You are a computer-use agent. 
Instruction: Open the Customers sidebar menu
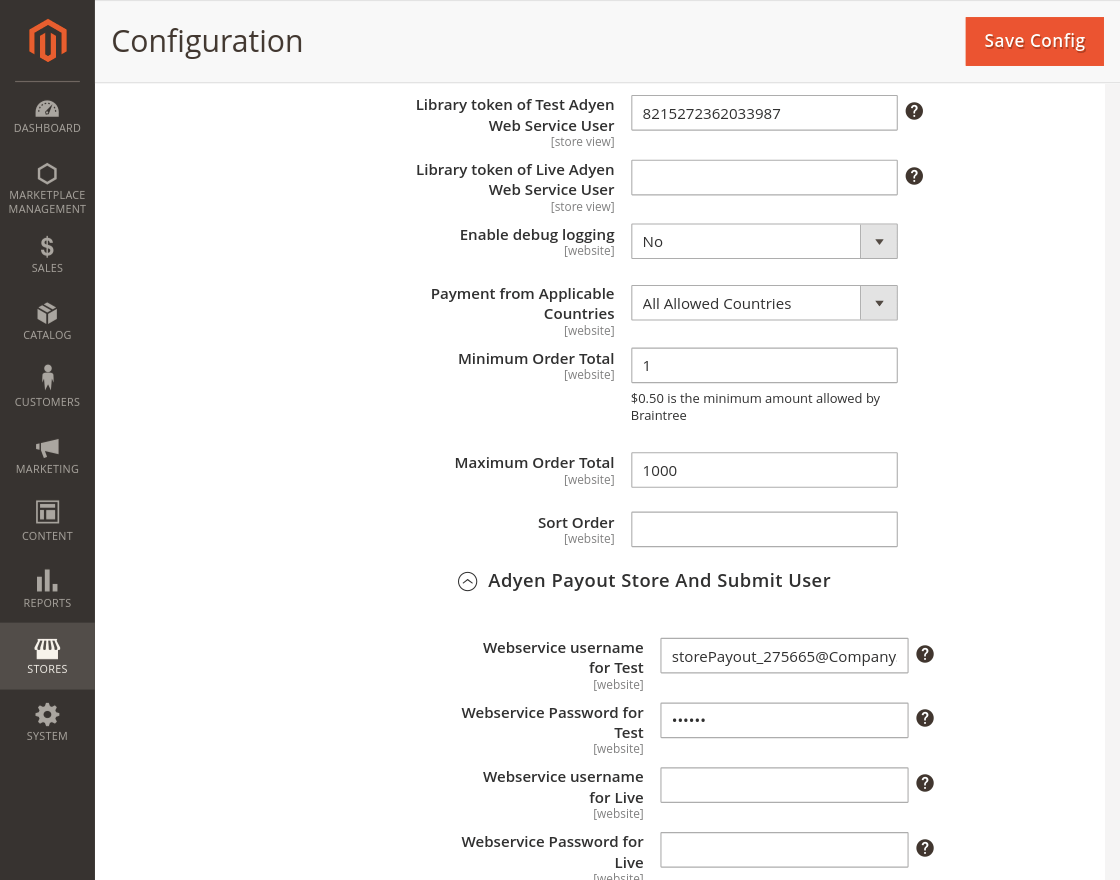click(x=47, y=388)
